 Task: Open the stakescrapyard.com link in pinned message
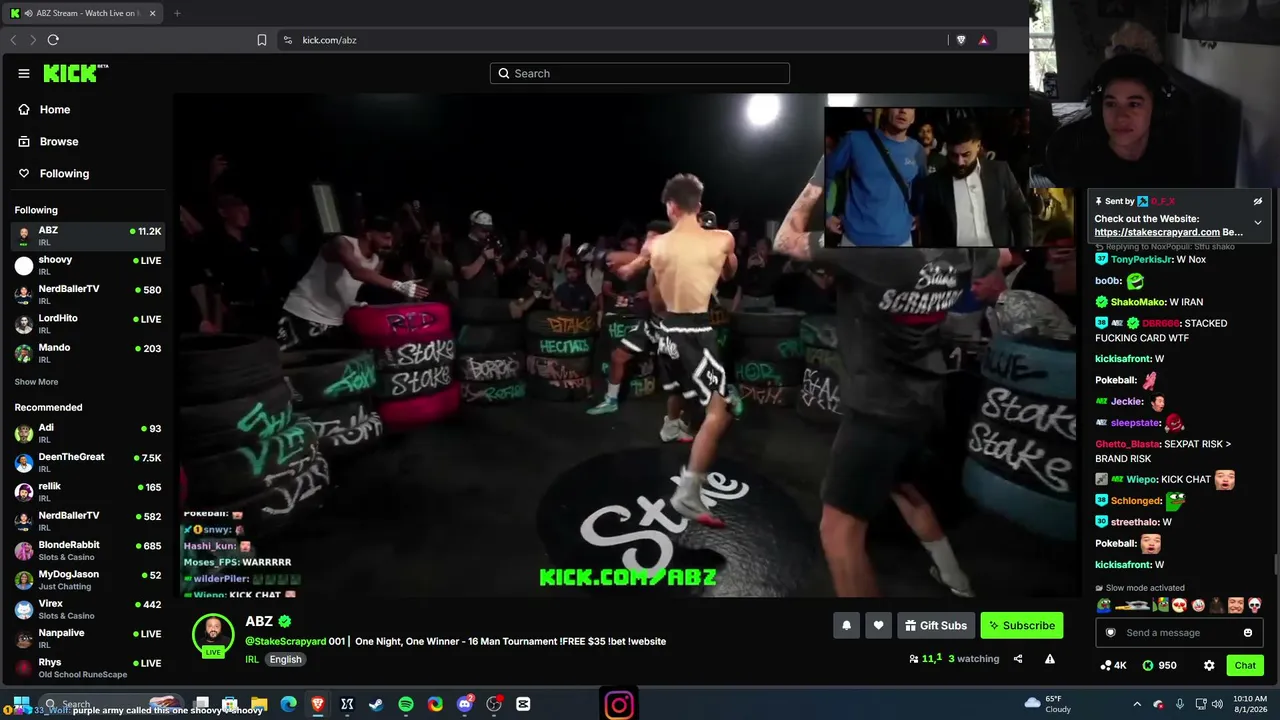1157,232
